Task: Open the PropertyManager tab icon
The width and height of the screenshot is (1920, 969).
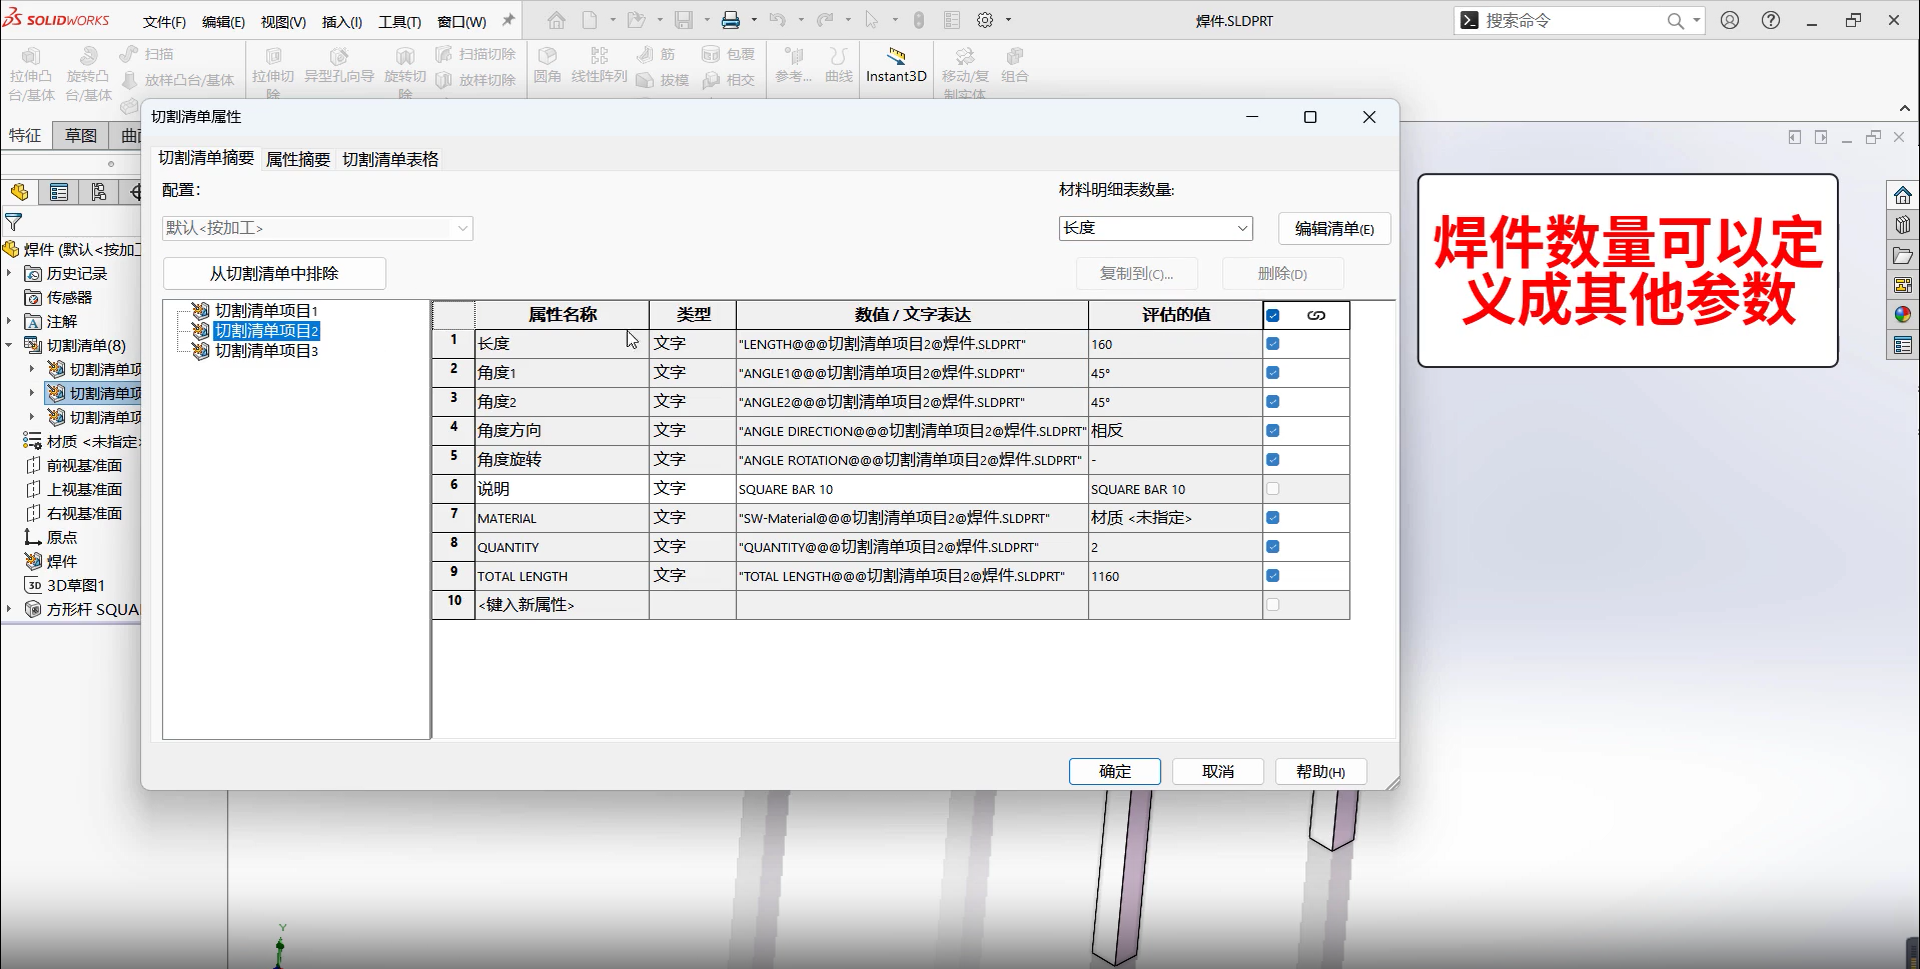Action: 59,192
